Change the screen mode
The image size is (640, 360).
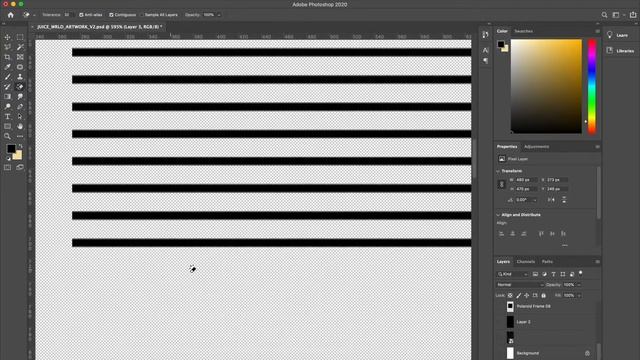click(20, 167)
